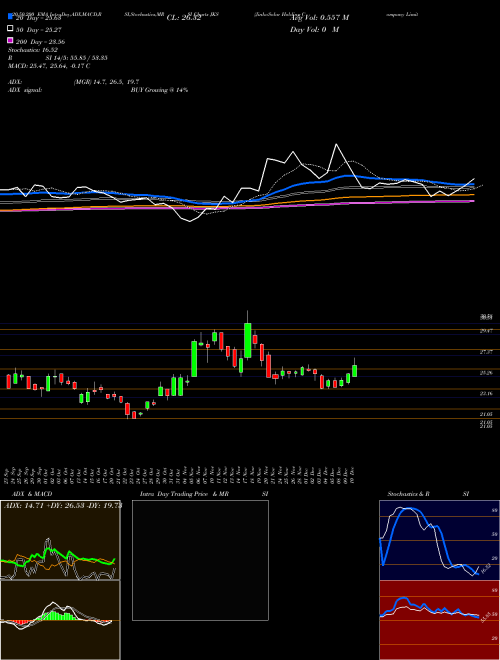Click the last green candlestick on the chart
This screenshot has height=660, width=500.
[x=354, y=370]
